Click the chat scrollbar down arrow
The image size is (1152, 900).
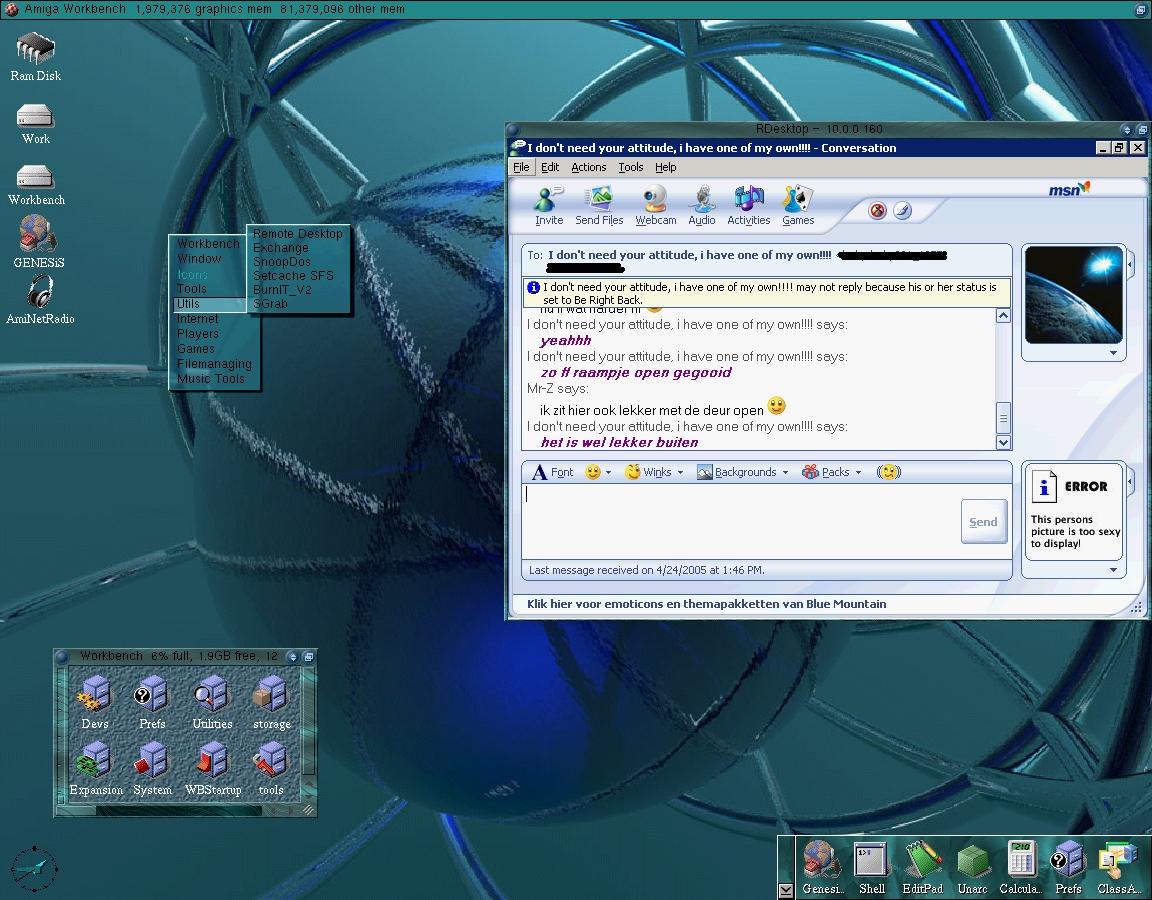point(1003,442)
